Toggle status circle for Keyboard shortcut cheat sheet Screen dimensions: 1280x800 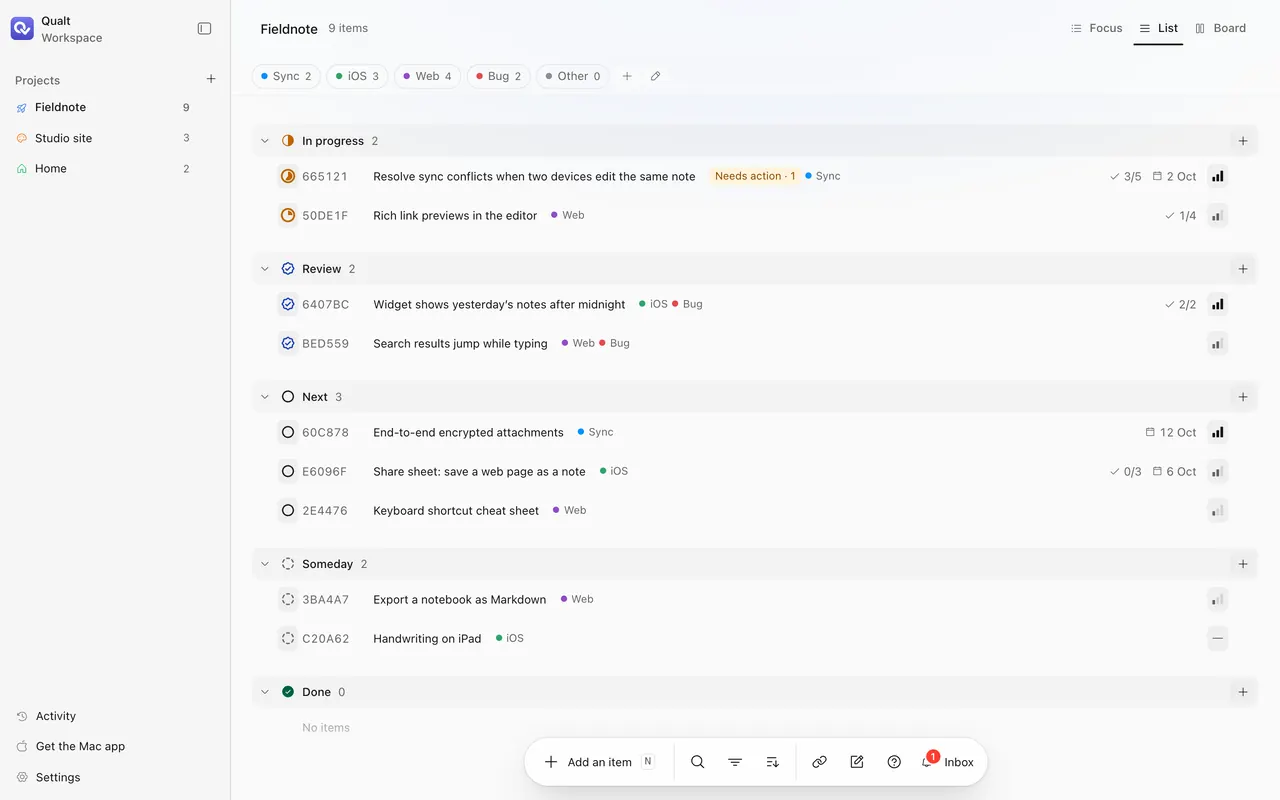coord(288,510)
